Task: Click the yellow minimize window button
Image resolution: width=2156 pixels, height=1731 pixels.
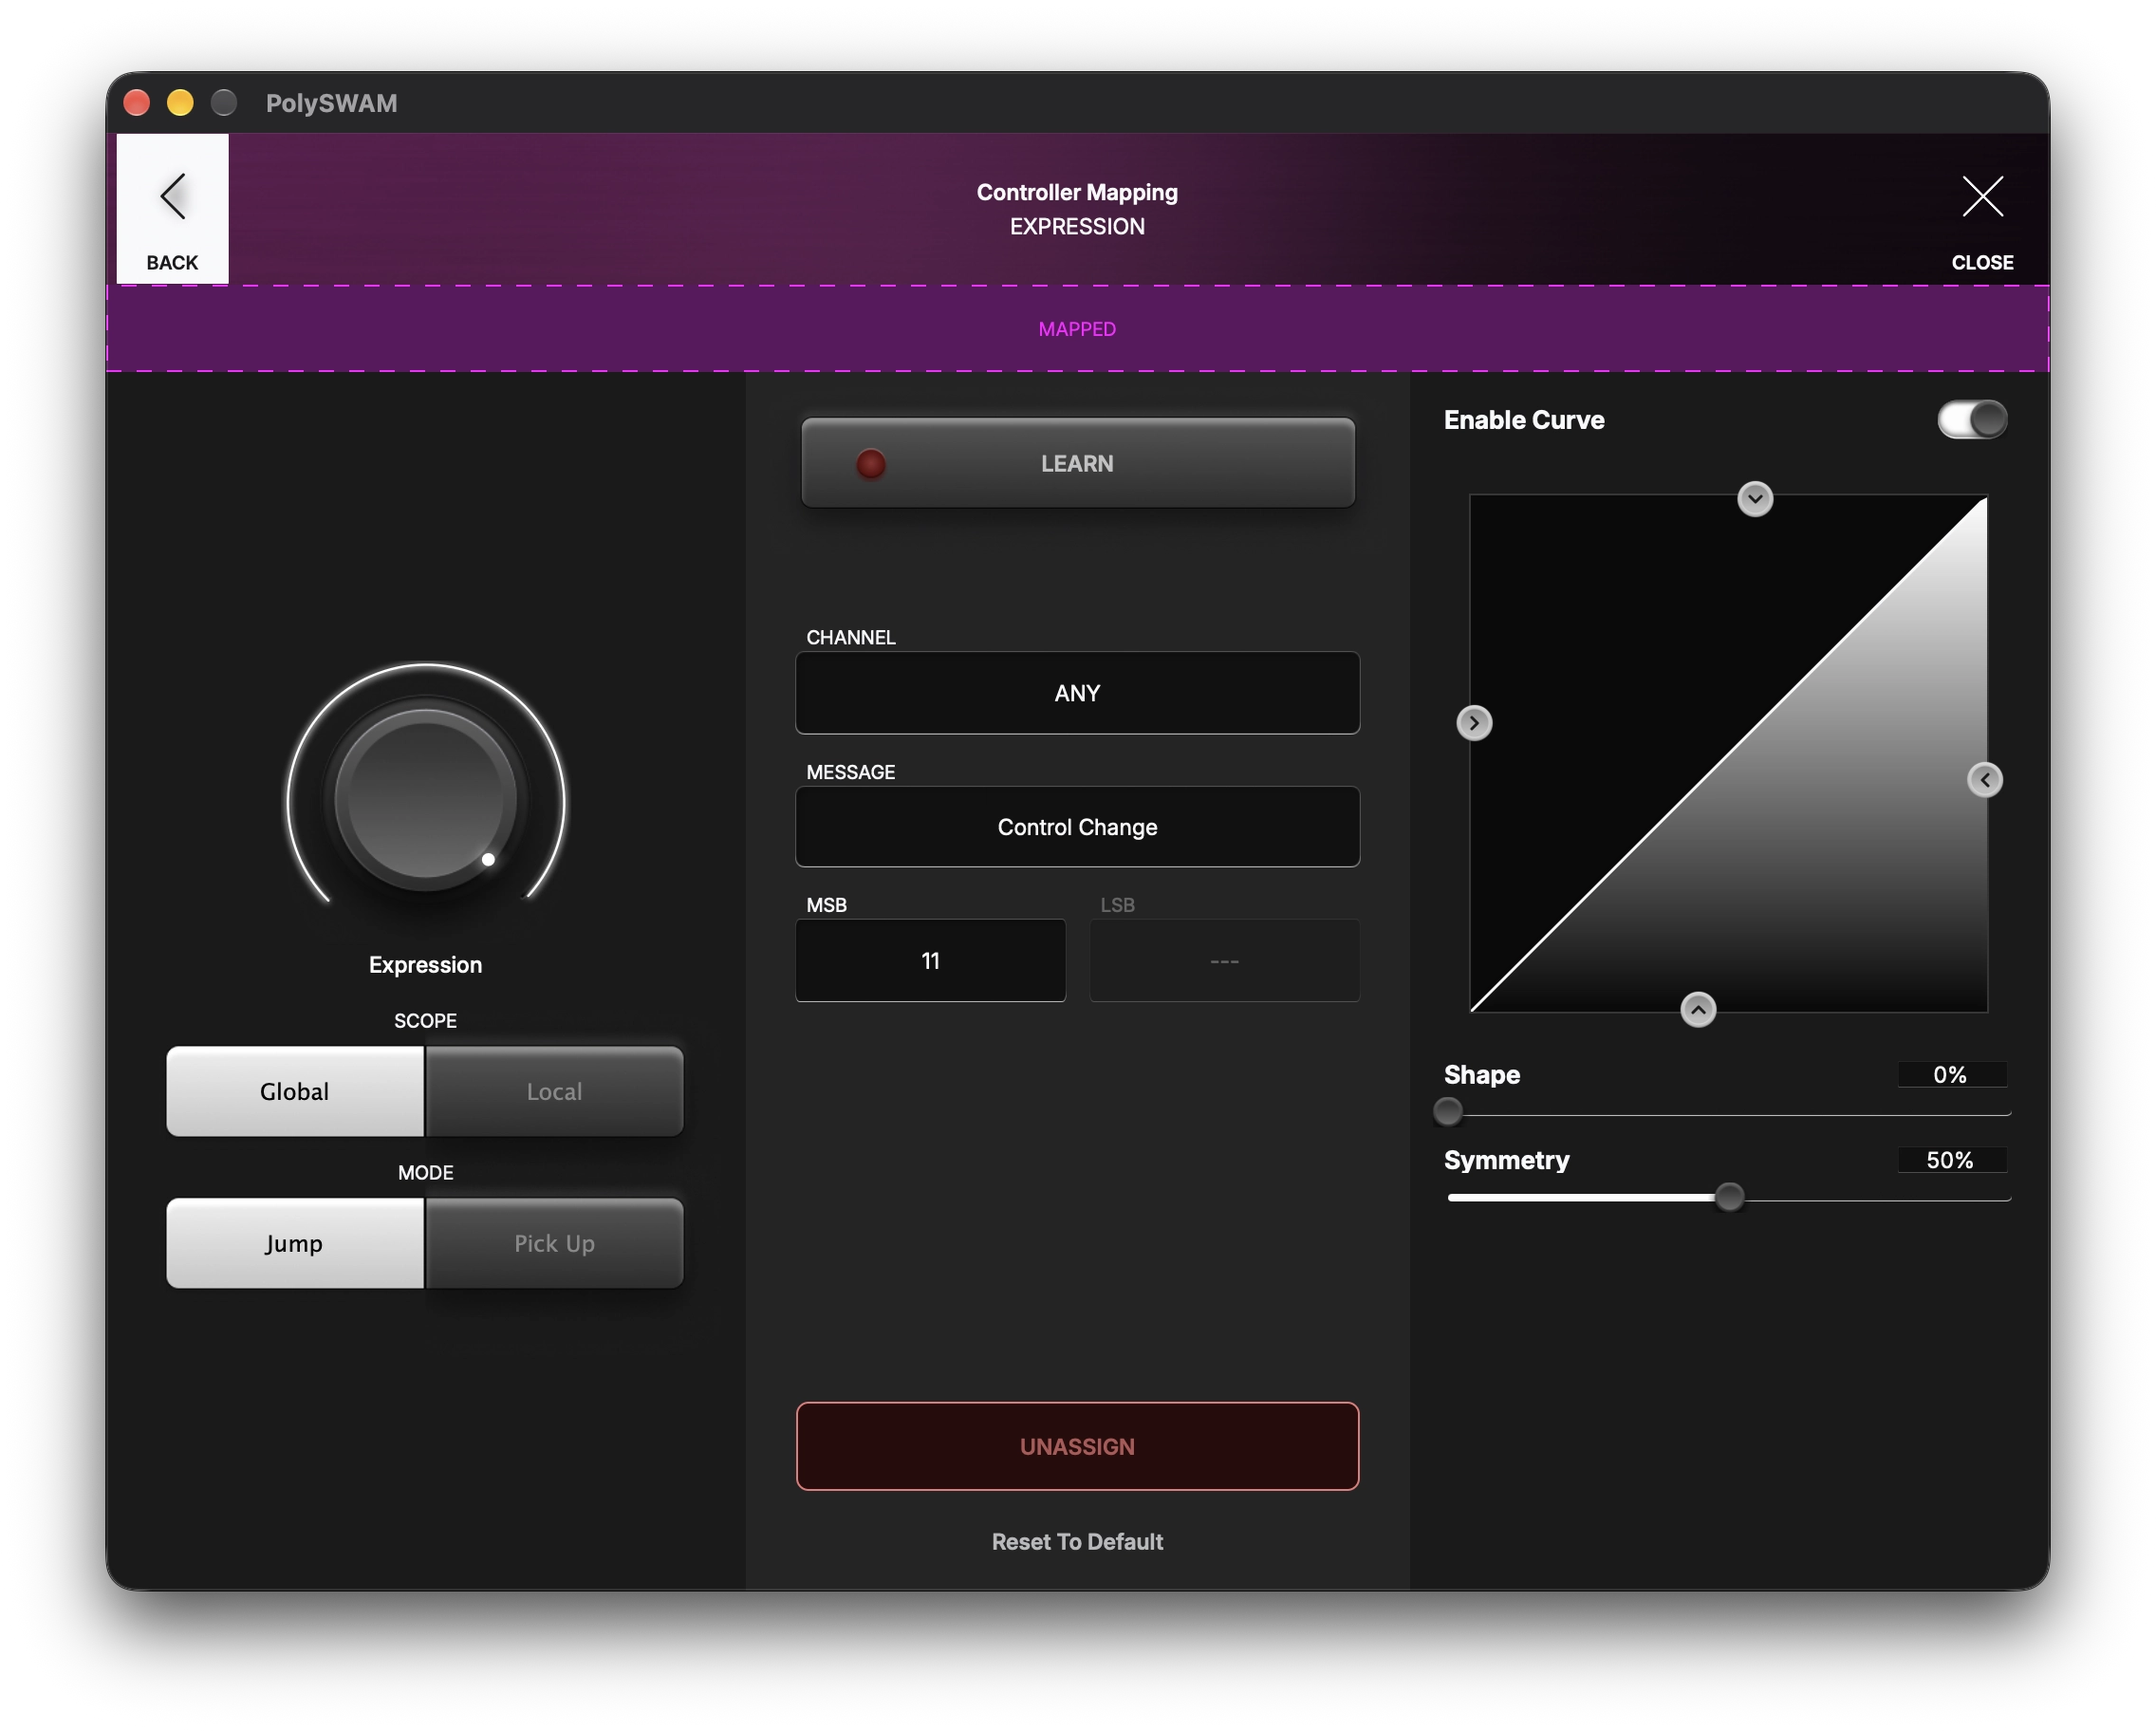Action: click(180, 102)
